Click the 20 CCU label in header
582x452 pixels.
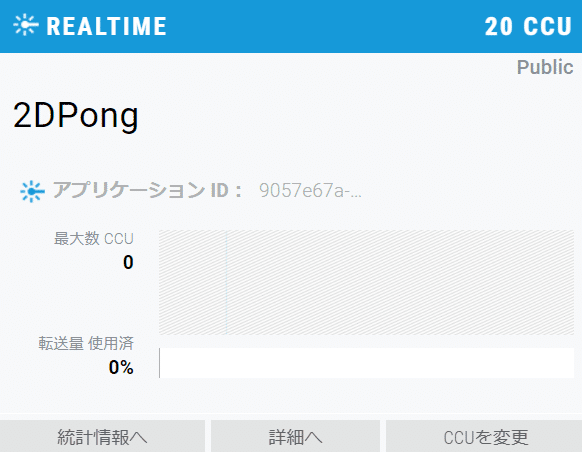(528, 26)
